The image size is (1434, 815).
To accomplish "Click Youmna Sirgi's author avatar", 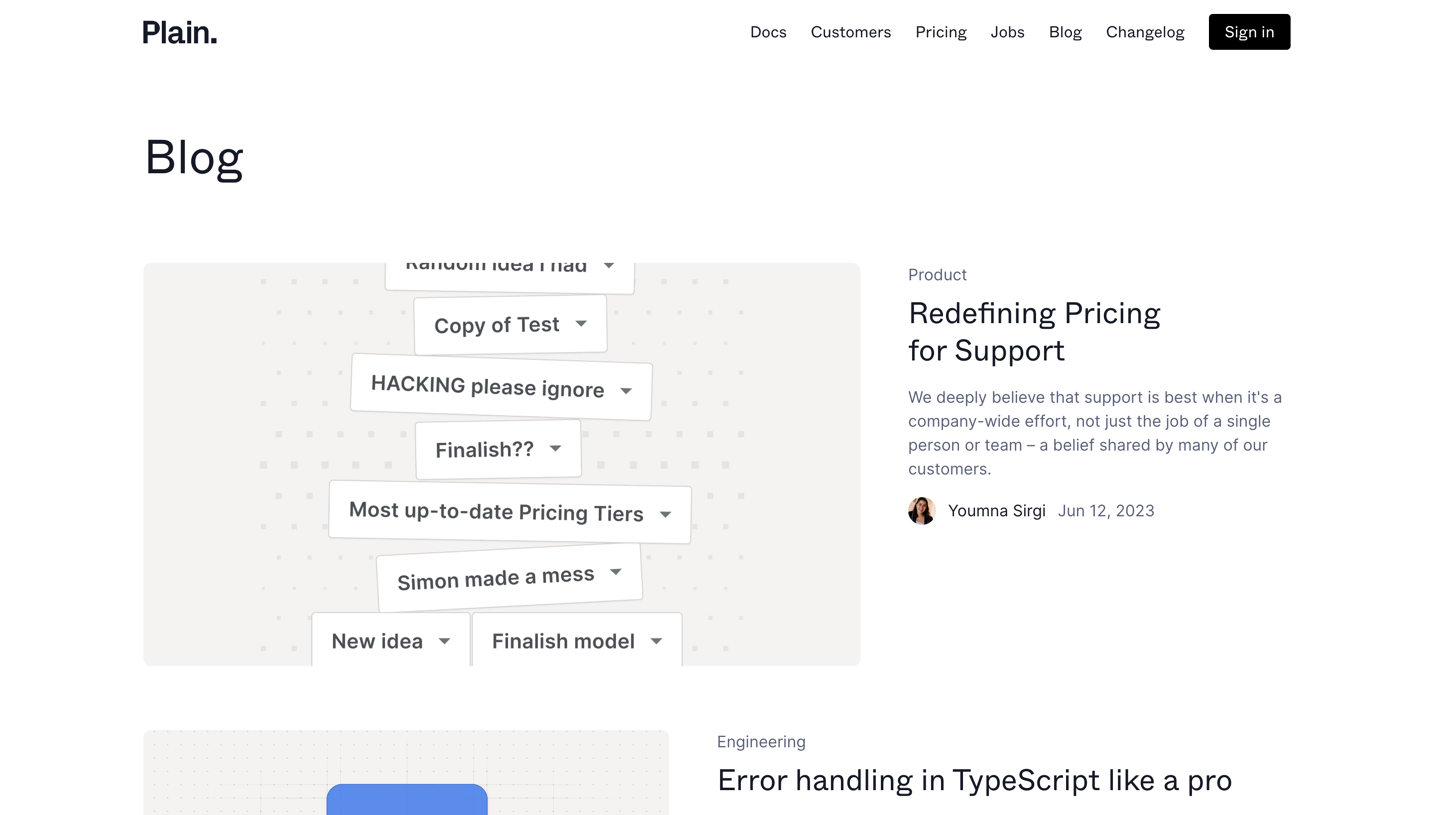I will (x=922, y=510).
